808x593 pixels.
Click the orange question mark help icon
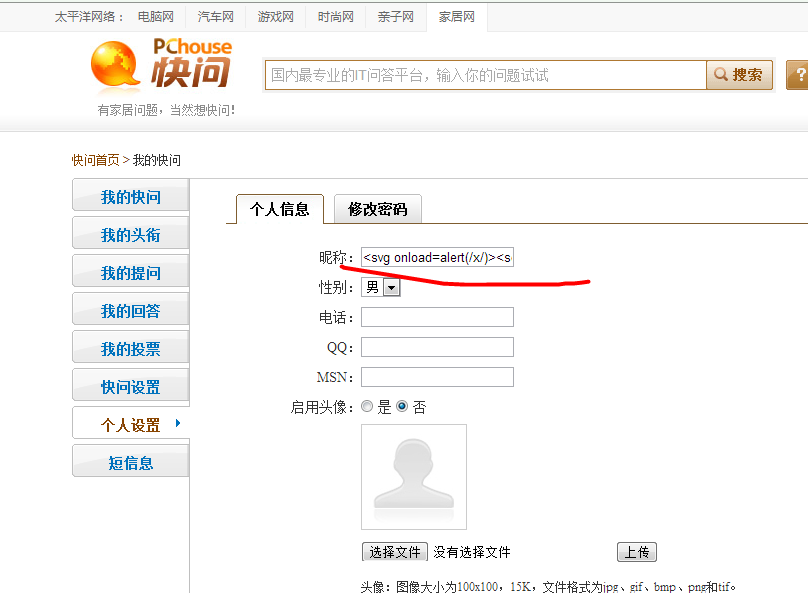[798, 75]
